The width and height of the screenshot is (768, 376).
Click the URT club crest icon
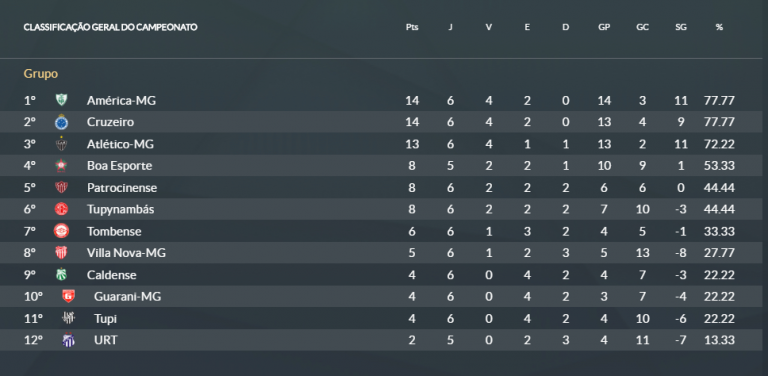click(68, 340)
